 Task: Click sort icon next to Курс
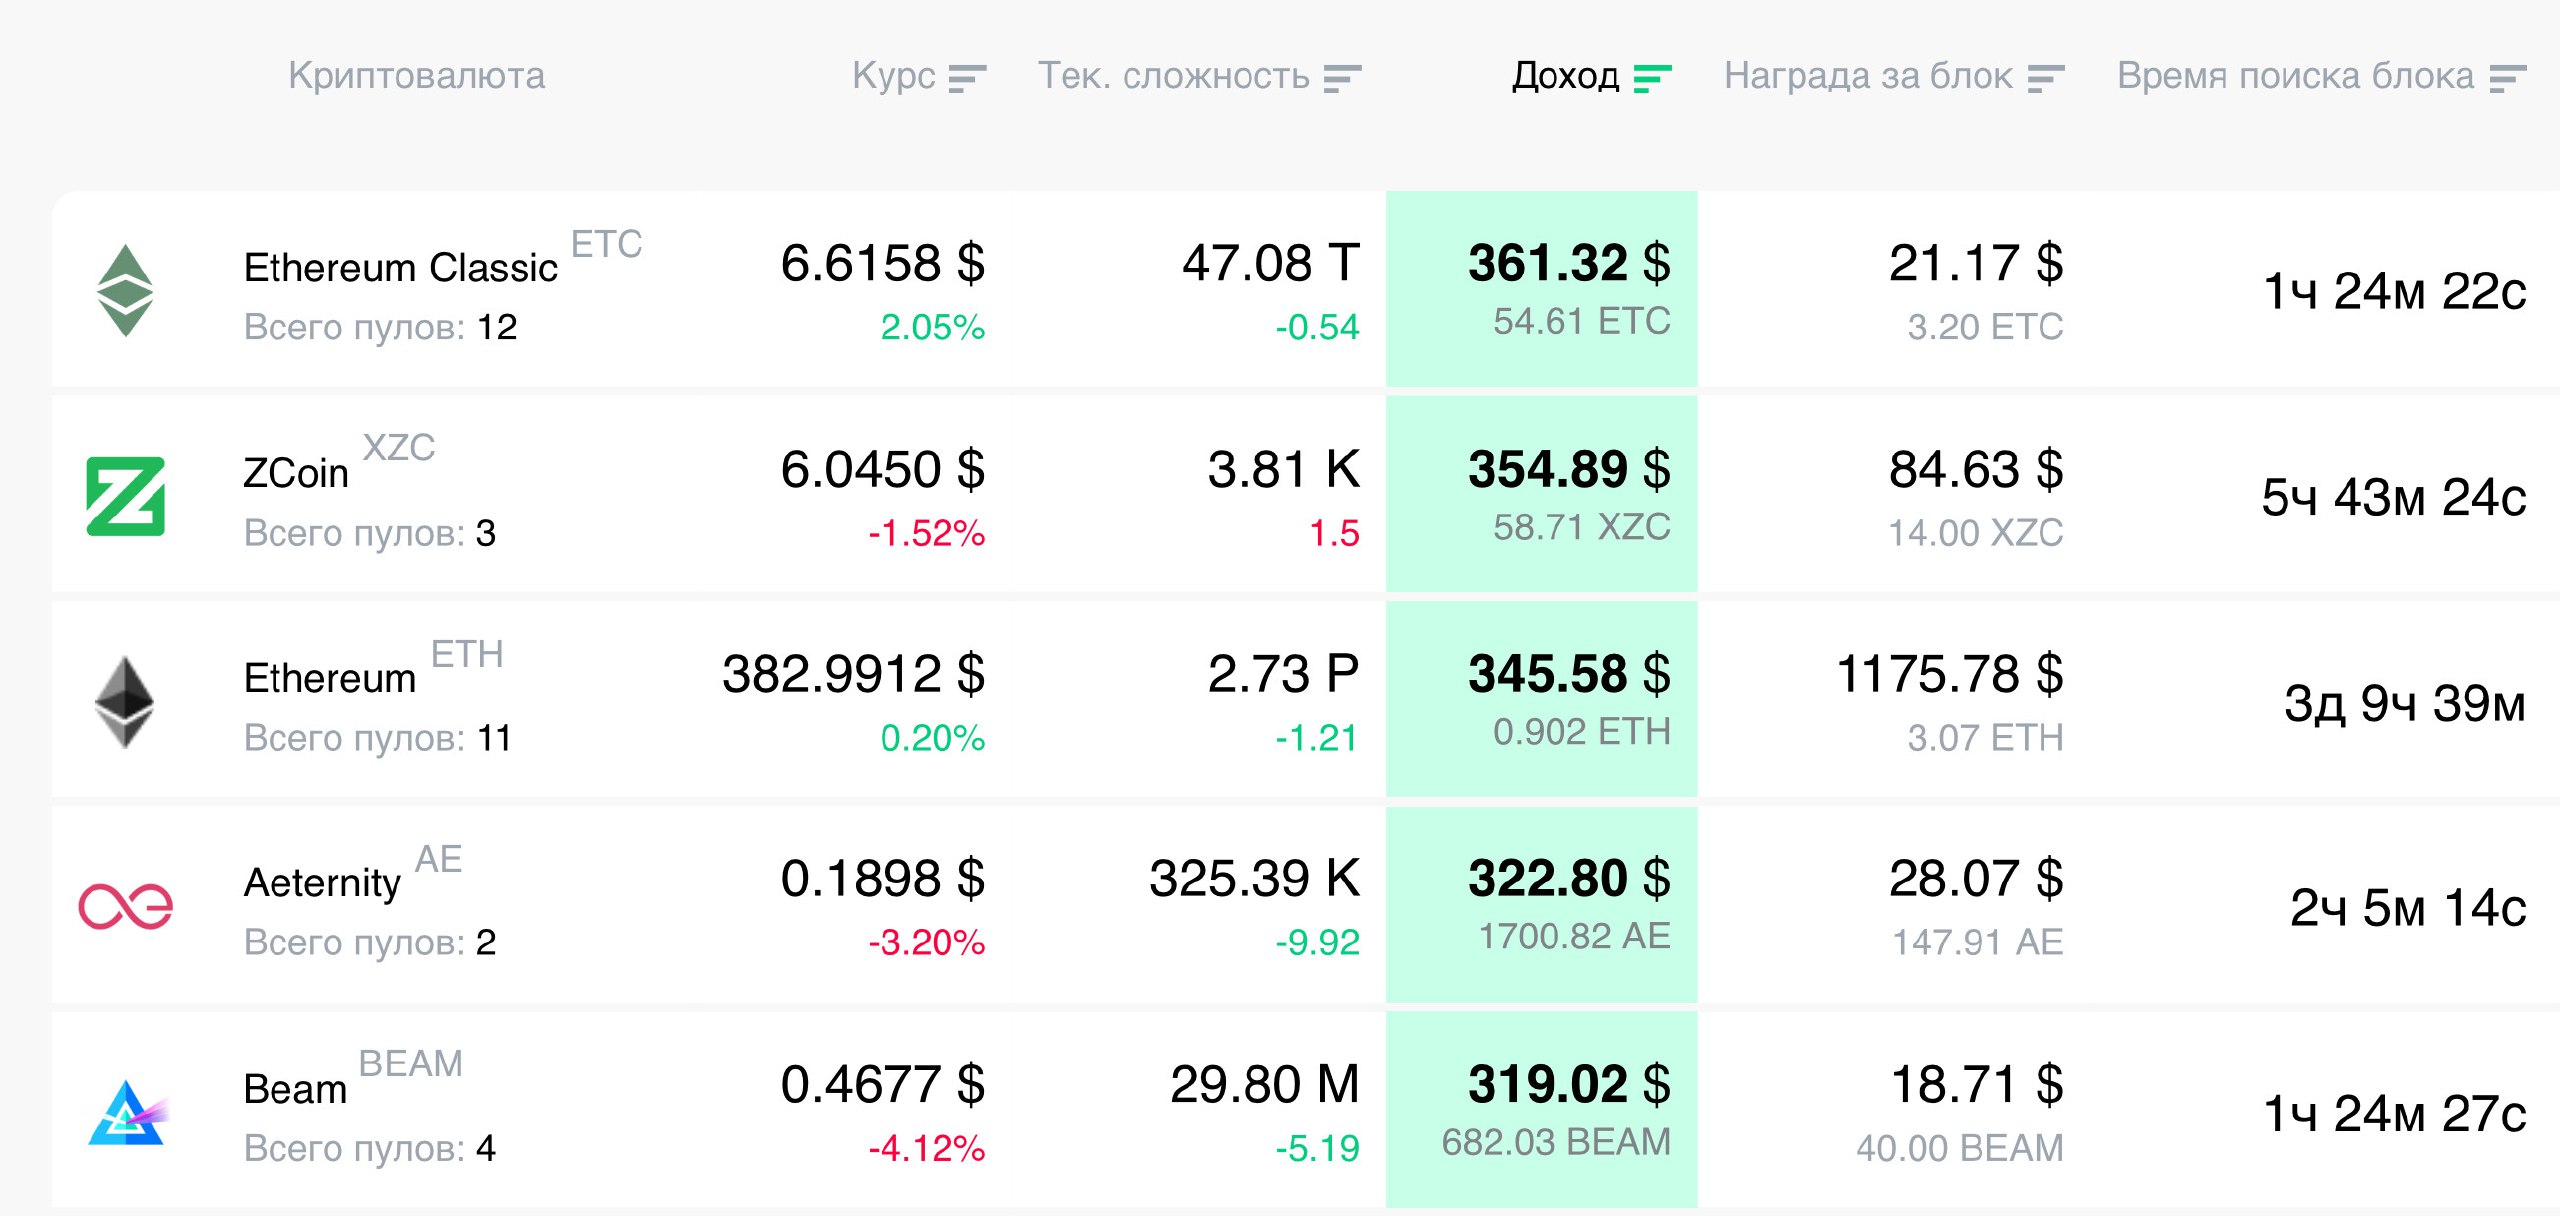967,78
